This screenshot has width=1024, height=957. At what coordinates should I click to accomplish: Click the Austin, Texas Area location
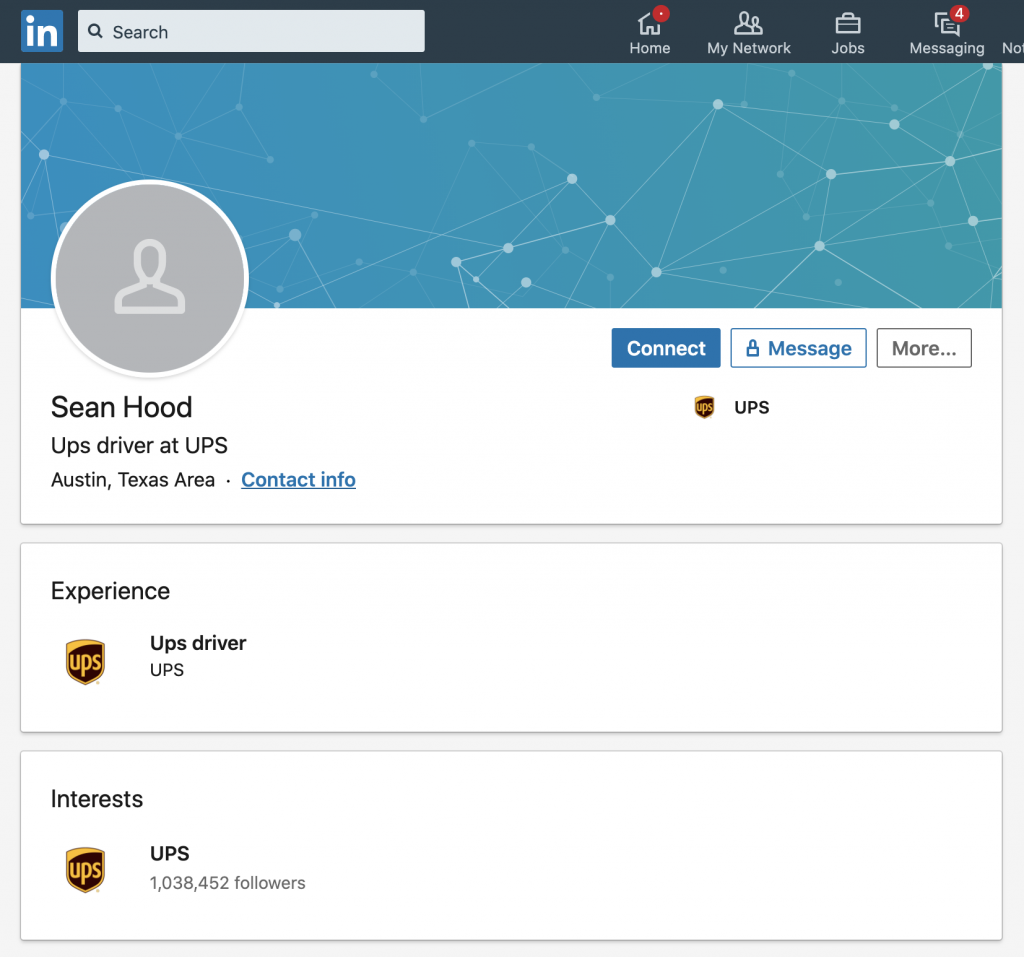tap(133, 479)
